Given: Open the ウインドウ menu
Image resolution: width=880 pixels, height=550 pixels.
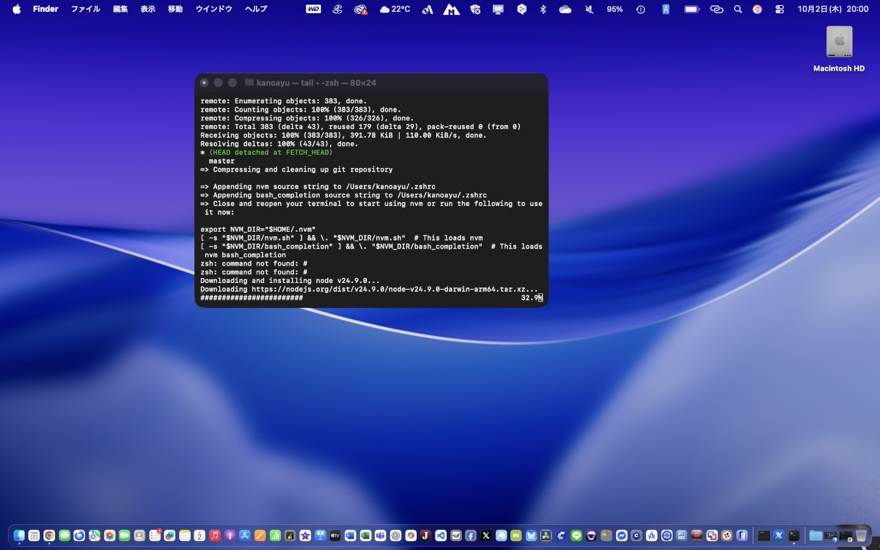Looking at the screenshot, I should coord(213,9).
